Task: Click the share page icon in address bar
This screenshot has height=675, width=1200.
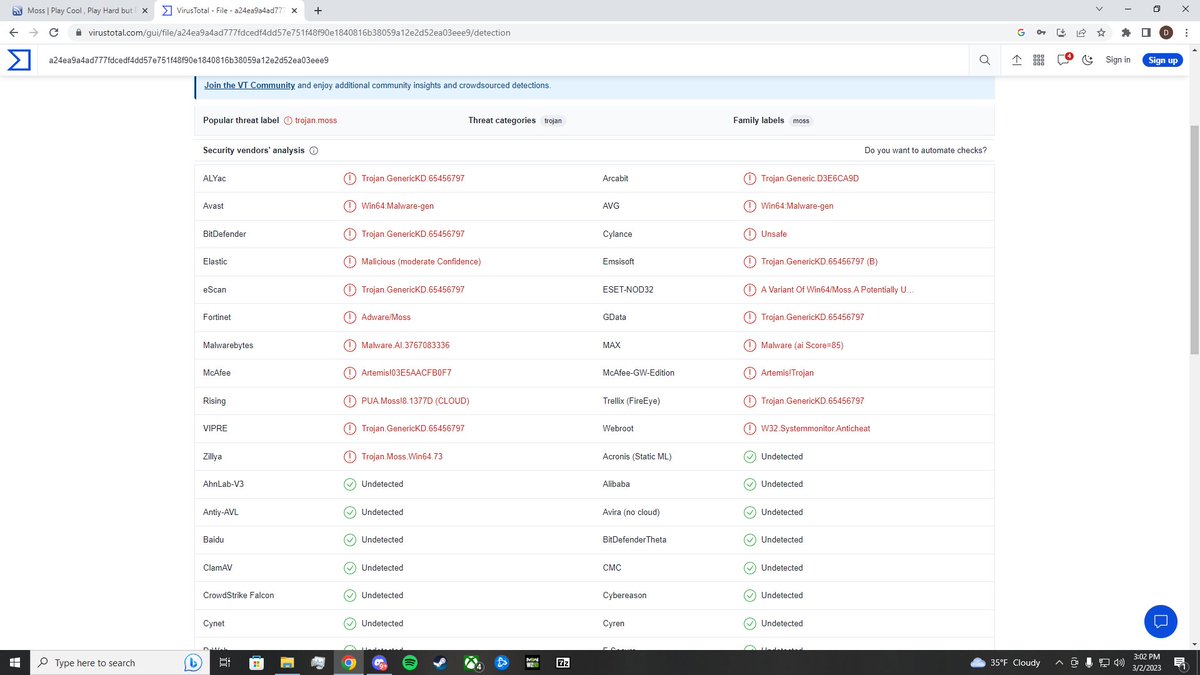Action: (1081, 32)
